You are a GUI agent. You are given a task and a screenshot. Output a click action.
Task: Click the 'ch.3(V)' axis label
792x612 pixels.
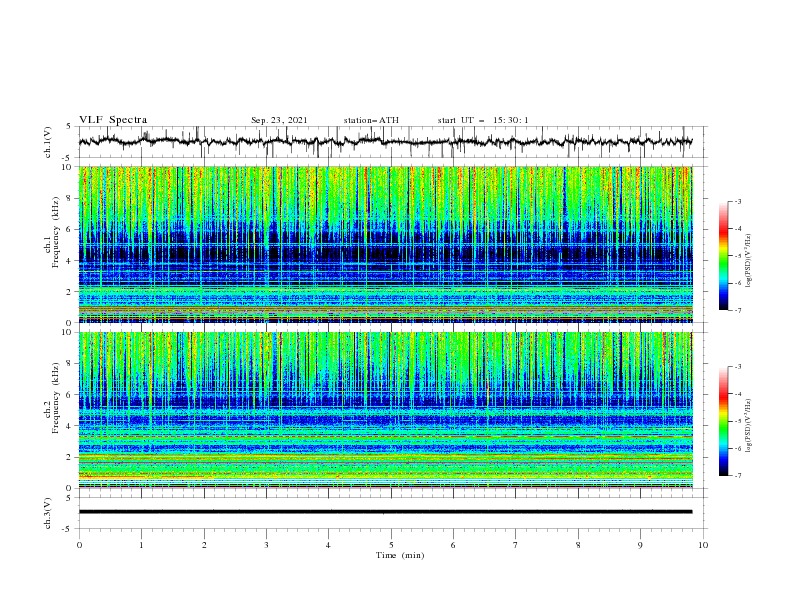click(48, 513)
